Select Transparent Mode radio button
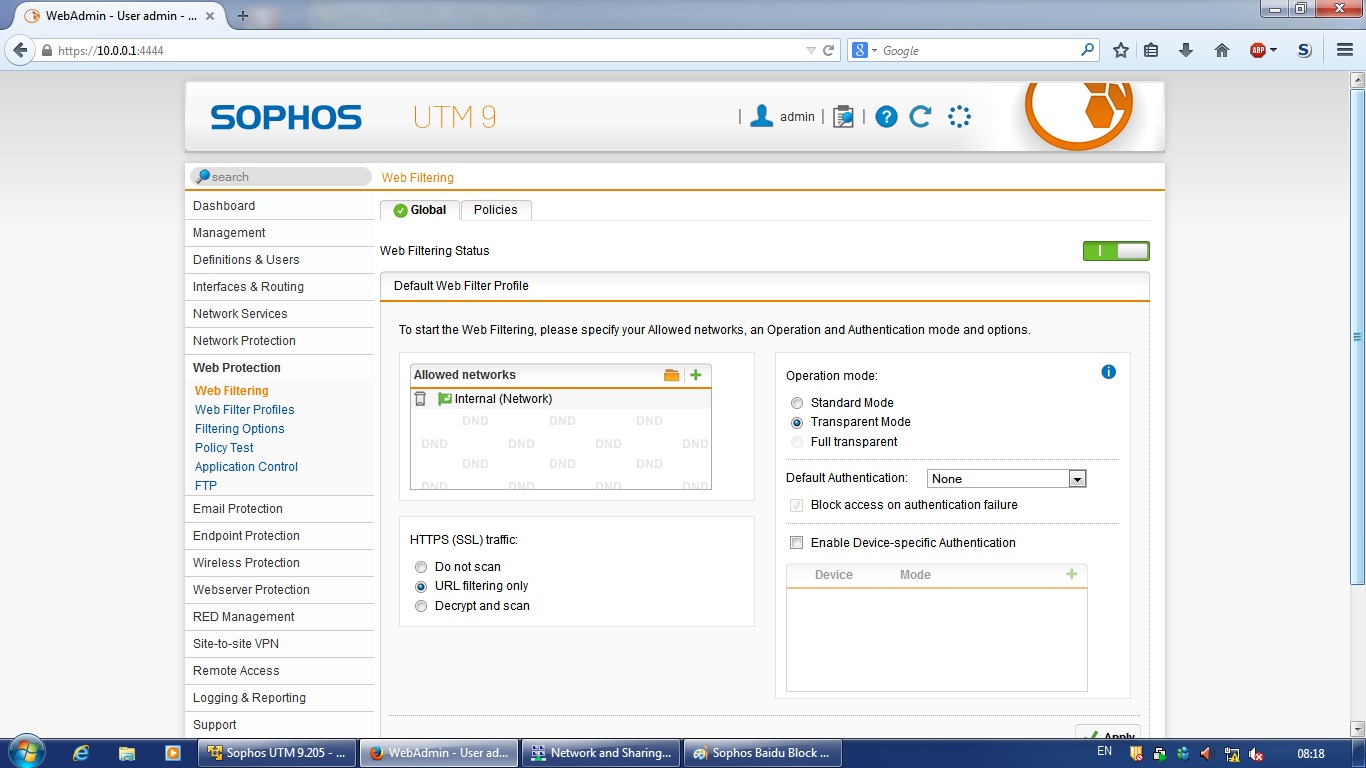The height and width of the screenshot is (768, 1366). (797, 423)
